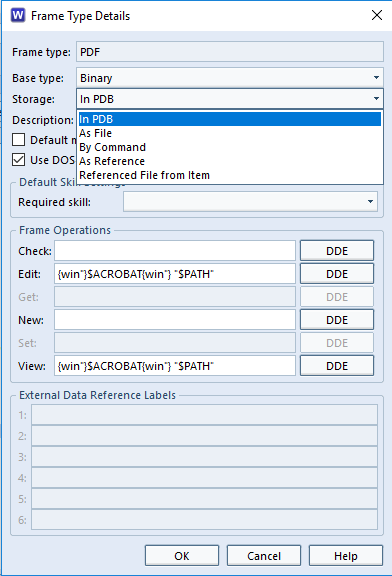The image size is (392, 576).
Task: Click the View operation command field
Action: [175, 366]
